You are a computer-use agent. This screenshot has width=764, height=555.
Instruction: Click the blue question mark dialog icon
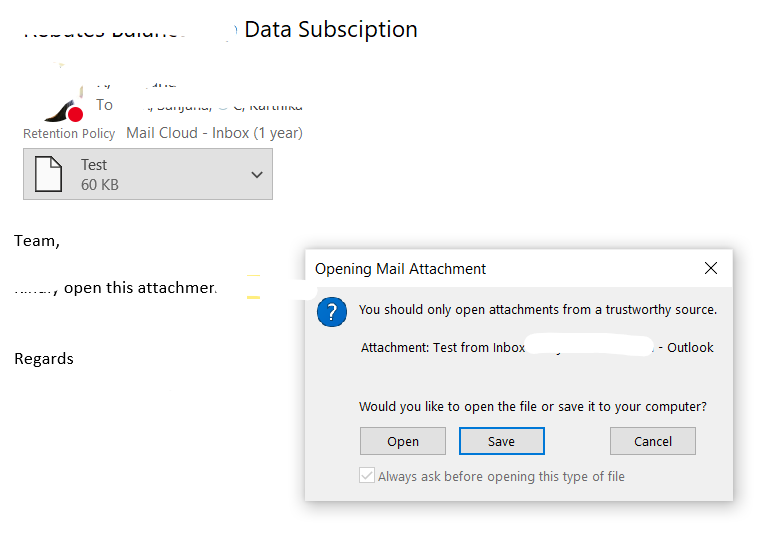point(332,312)
